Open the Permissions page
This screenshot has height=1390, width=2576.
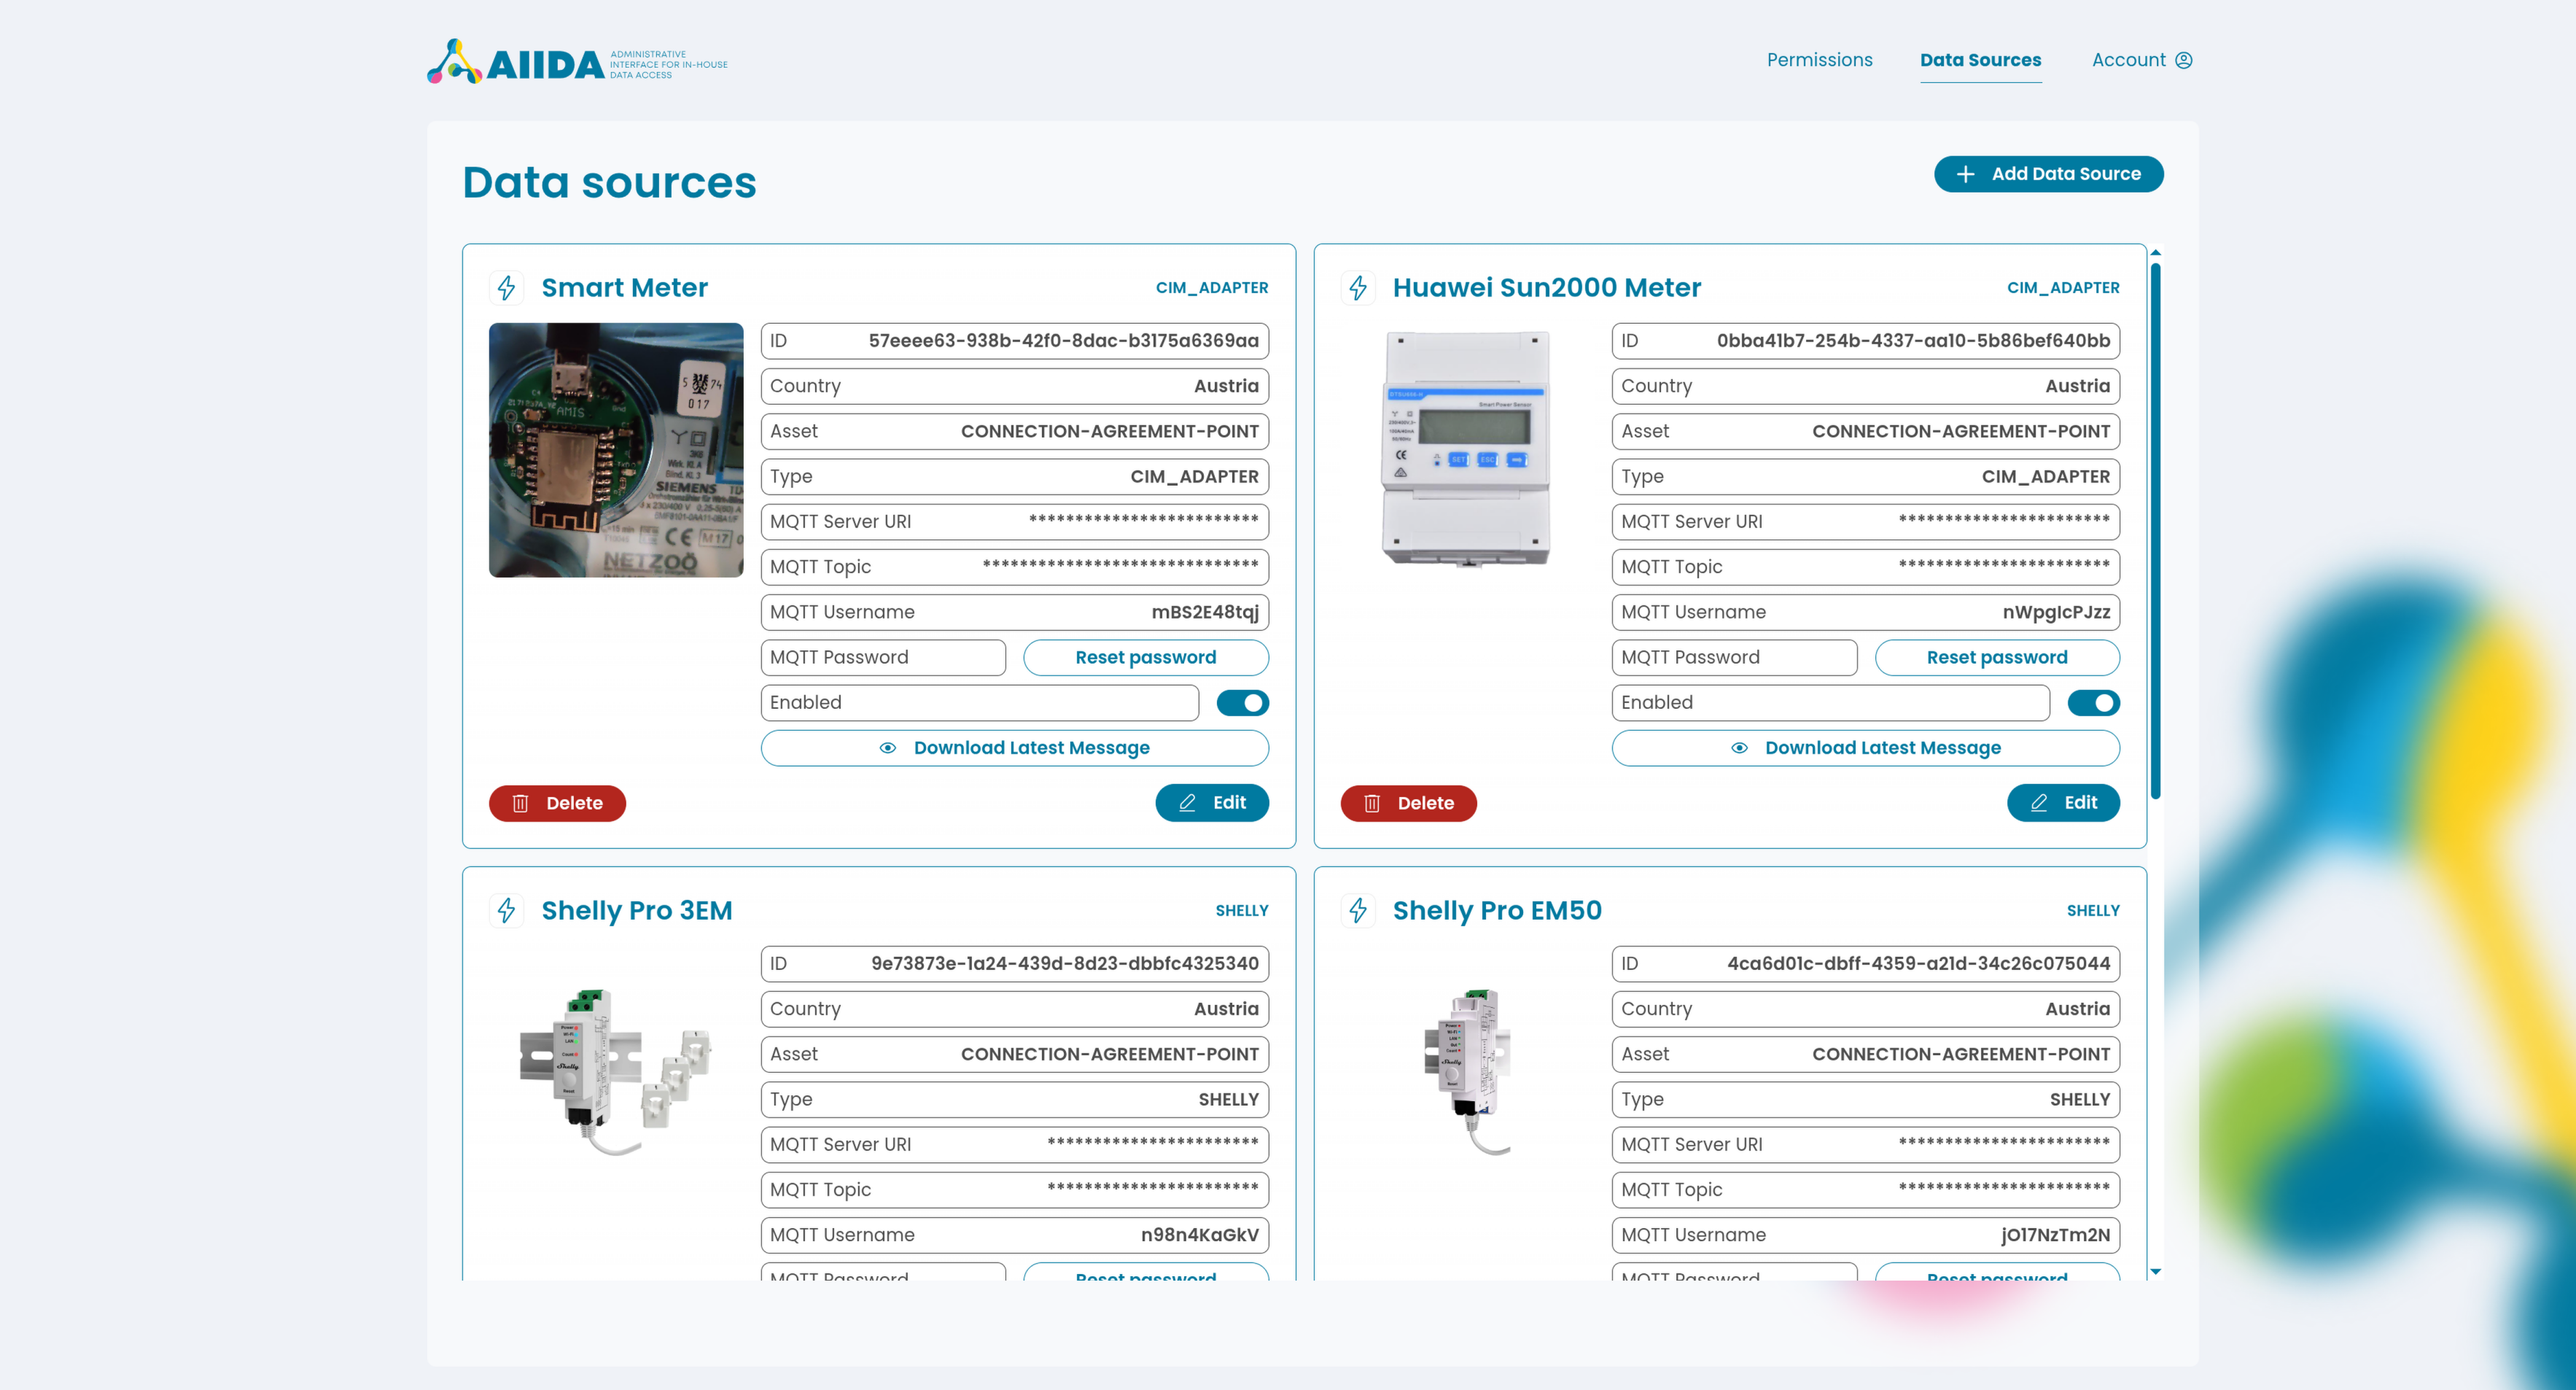[x=1819, y=59]
